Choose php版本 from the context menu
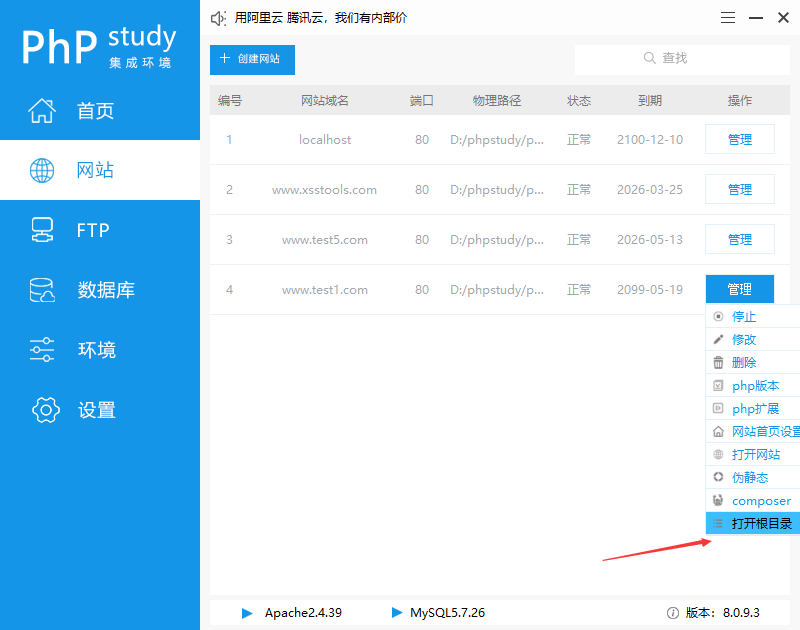 [757, 385]
